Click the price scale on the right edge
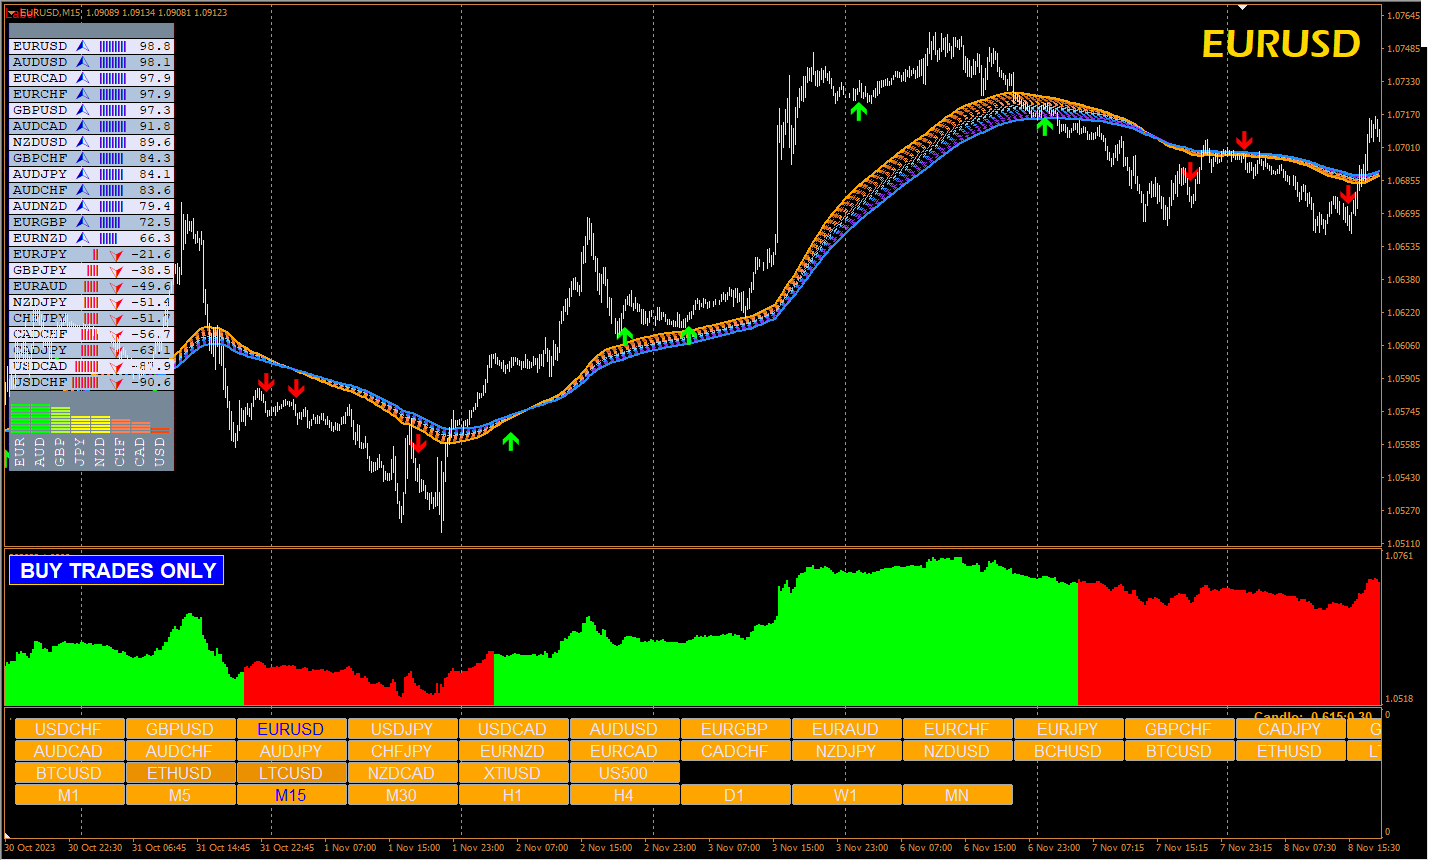 (x=1403, y=280)
